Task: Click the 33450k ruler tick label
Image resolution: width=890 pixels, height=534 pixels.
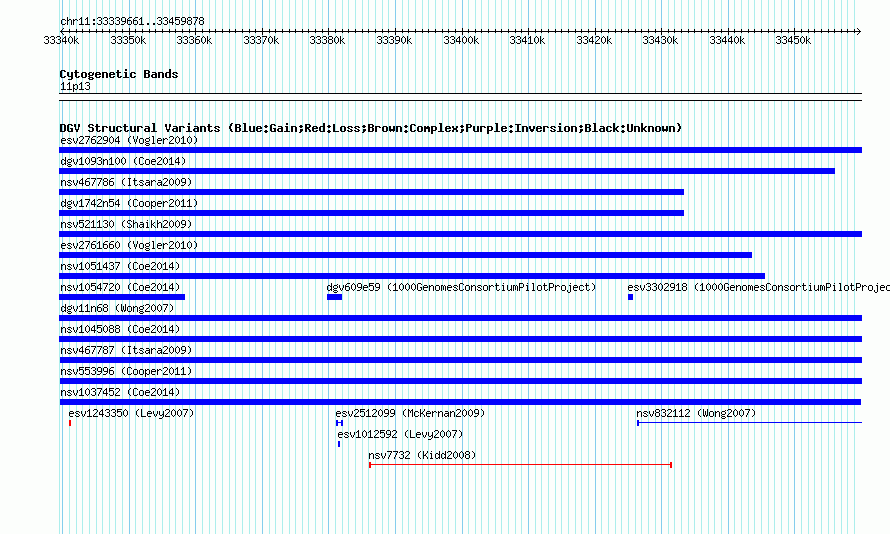Action: [x=794, y=40]
